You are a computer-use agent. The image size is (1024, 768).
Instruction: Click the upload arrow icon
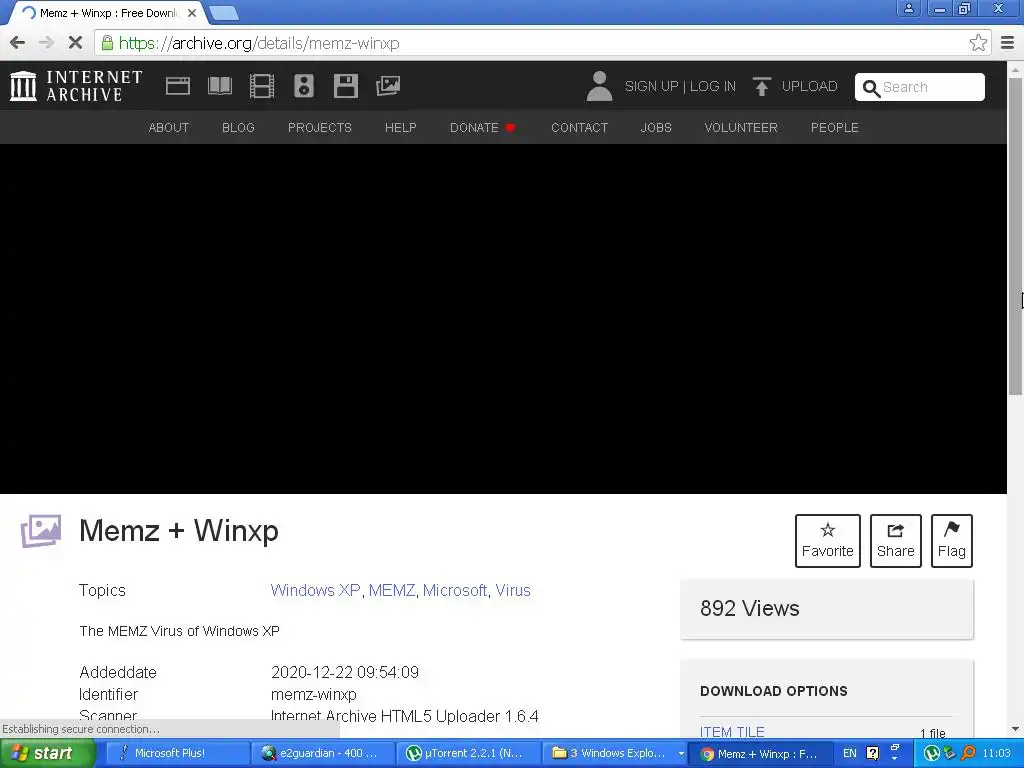point(761,86)
